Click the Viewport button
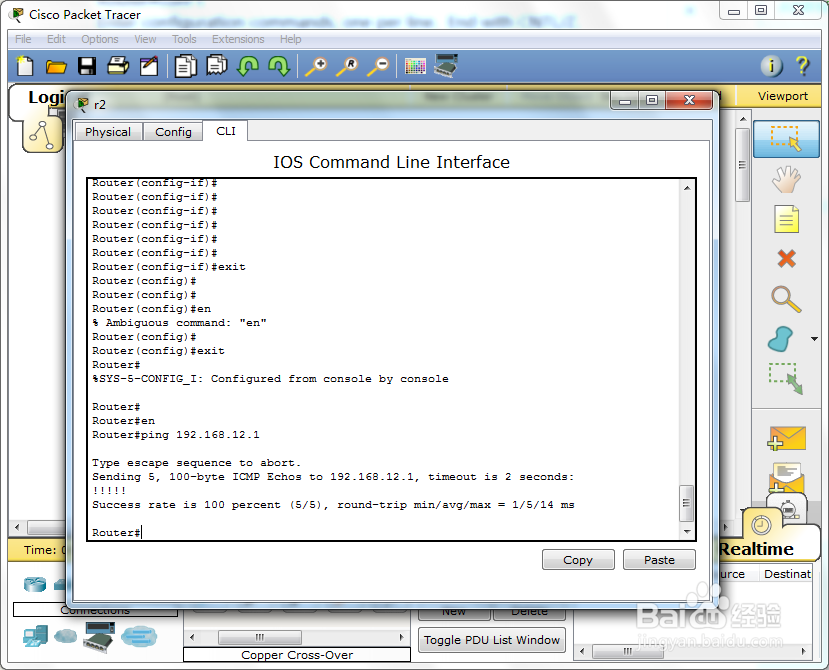 point(782,96)
